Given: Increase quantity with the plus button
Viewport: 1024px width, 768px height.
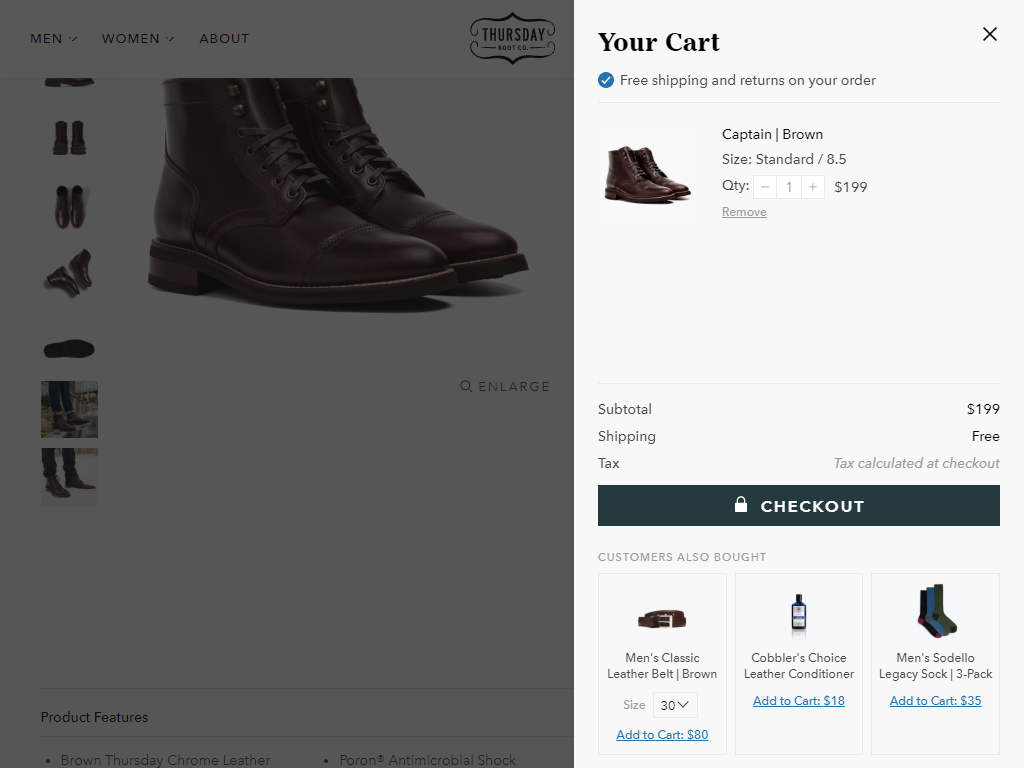Looking at the screenshot, I should pyautogui.click(x=812, y=187).
